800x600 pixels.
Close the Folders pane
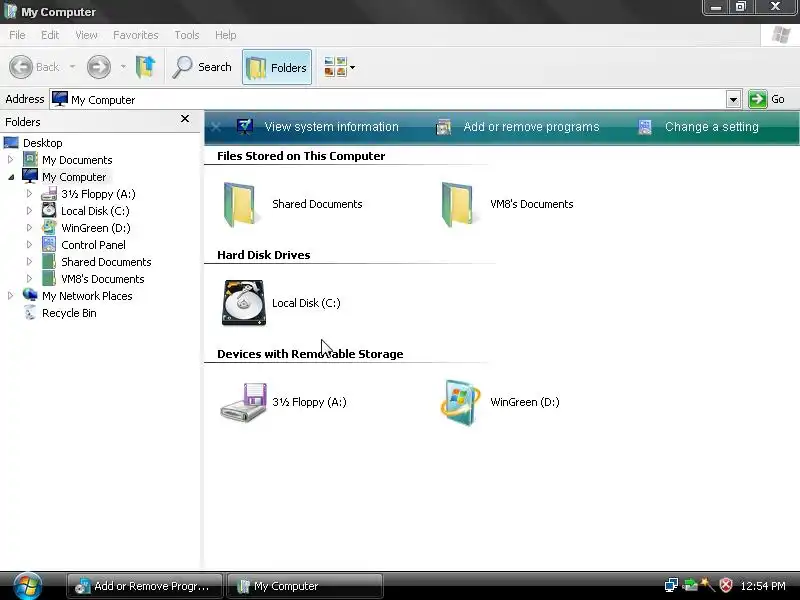[185, 119]
